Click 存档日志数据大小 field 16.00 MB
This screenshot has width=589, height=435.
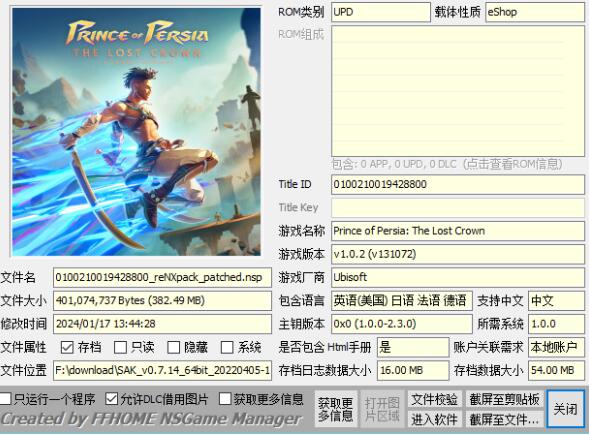[x=413, y=371]
